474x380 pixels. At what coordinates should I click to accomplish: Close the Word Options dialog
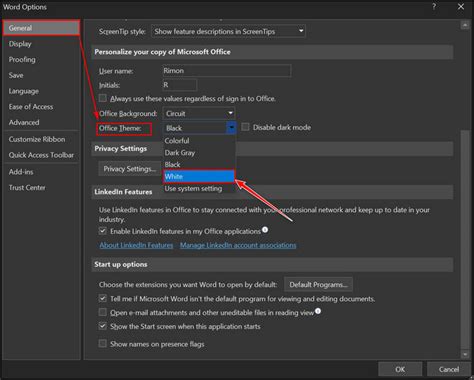pyautogui.click(x=461, y=7)
